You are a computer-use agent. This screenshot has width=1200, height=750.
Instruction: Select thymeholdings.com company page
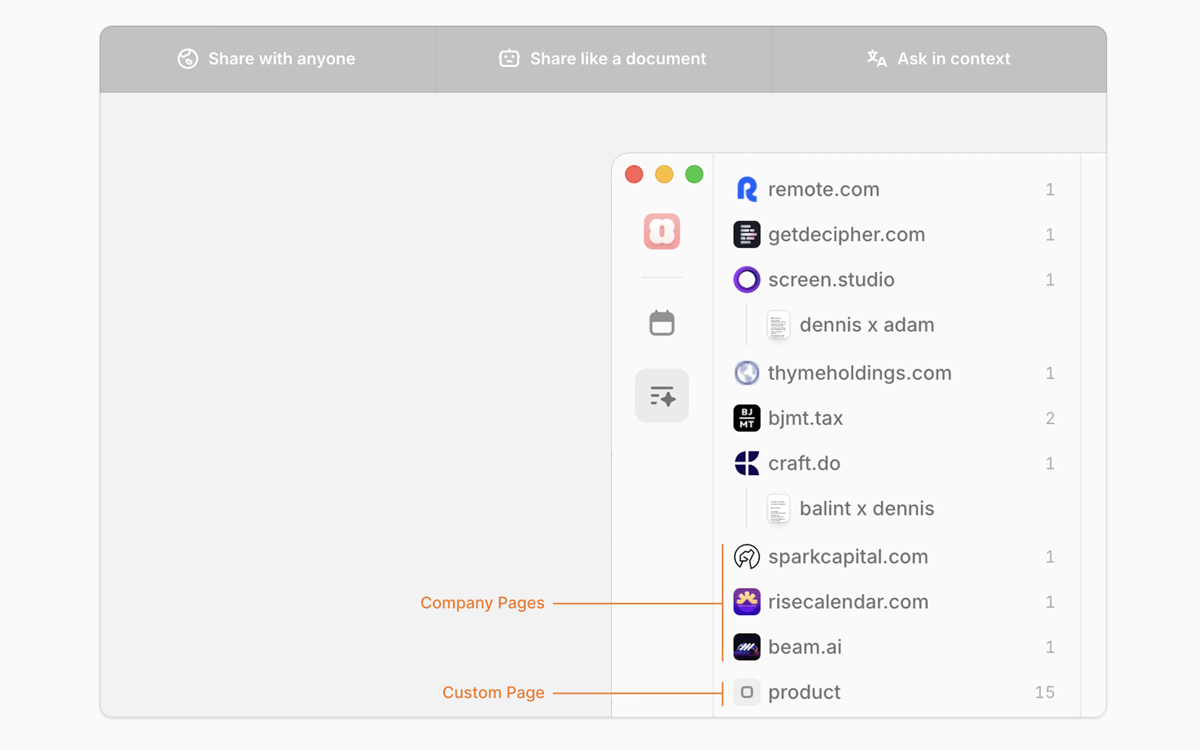pyautogui.click(x=859, y=373)
